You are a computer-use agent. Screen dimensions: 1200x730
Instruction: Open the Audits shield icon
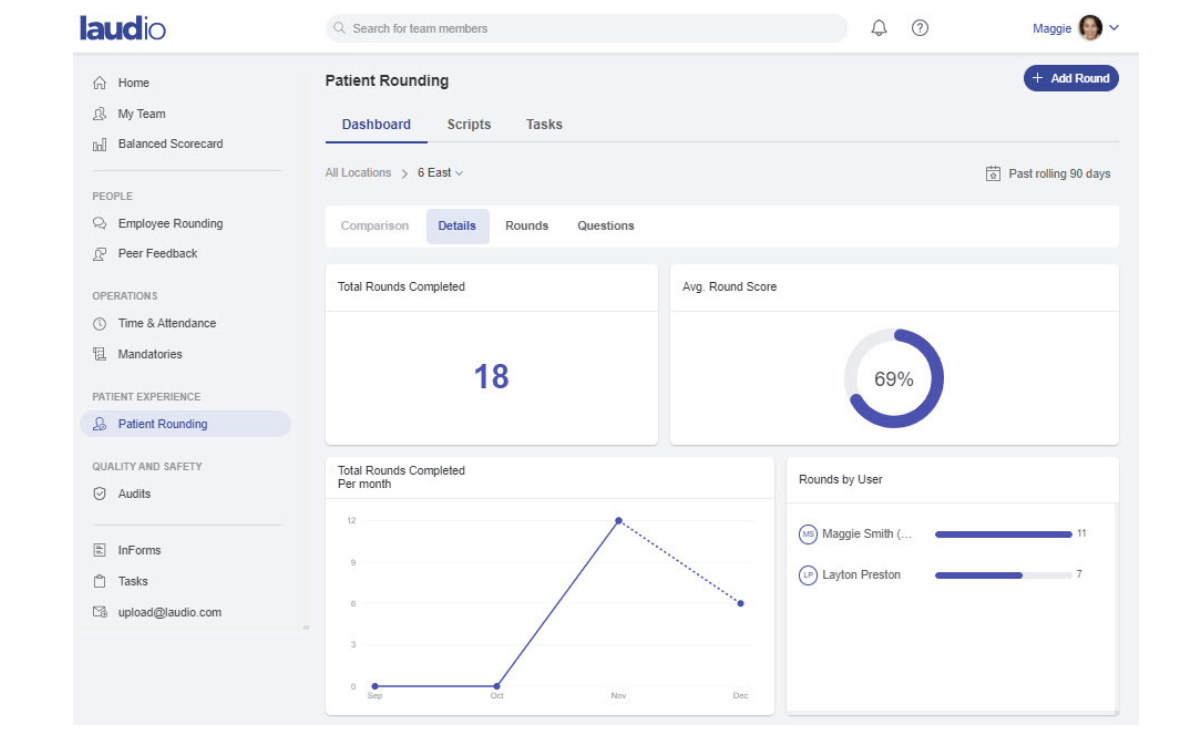pyautogui.click(x=100, y=494)
